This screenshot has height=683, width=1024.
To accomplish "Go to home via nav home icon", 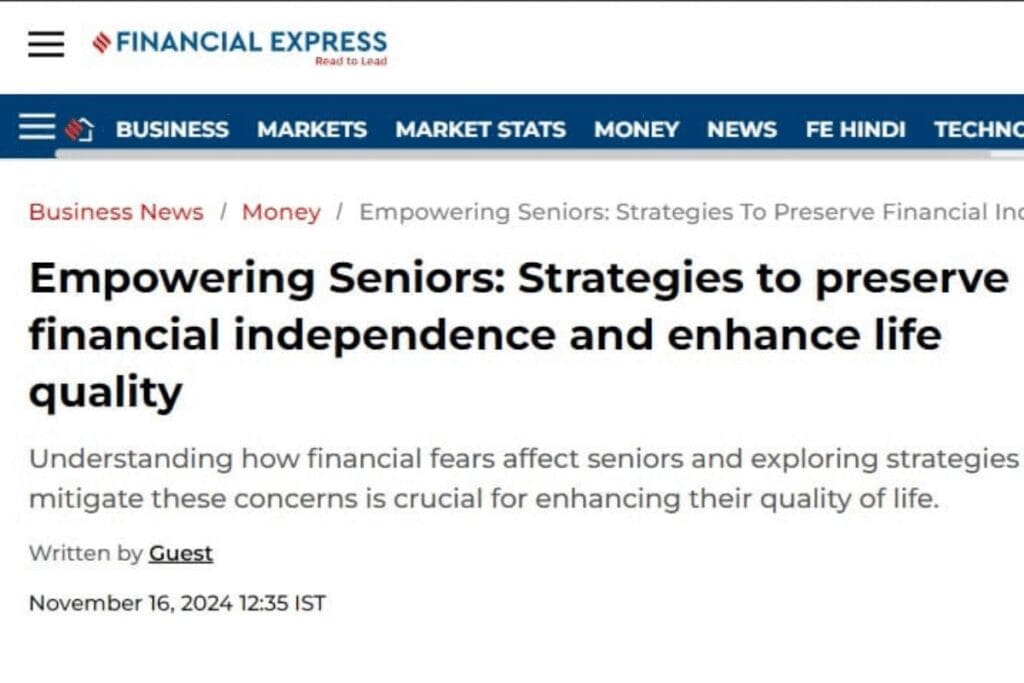I will click(79, 129).
